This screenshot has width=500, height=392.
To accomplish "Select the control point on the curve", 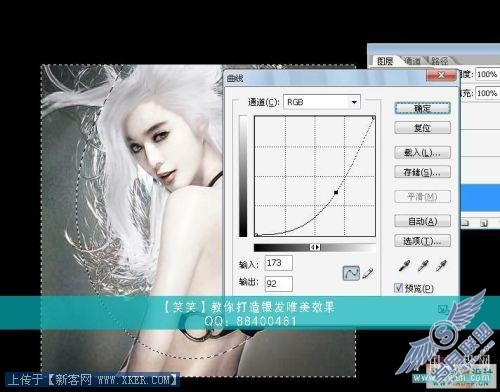I will (336, 192).
